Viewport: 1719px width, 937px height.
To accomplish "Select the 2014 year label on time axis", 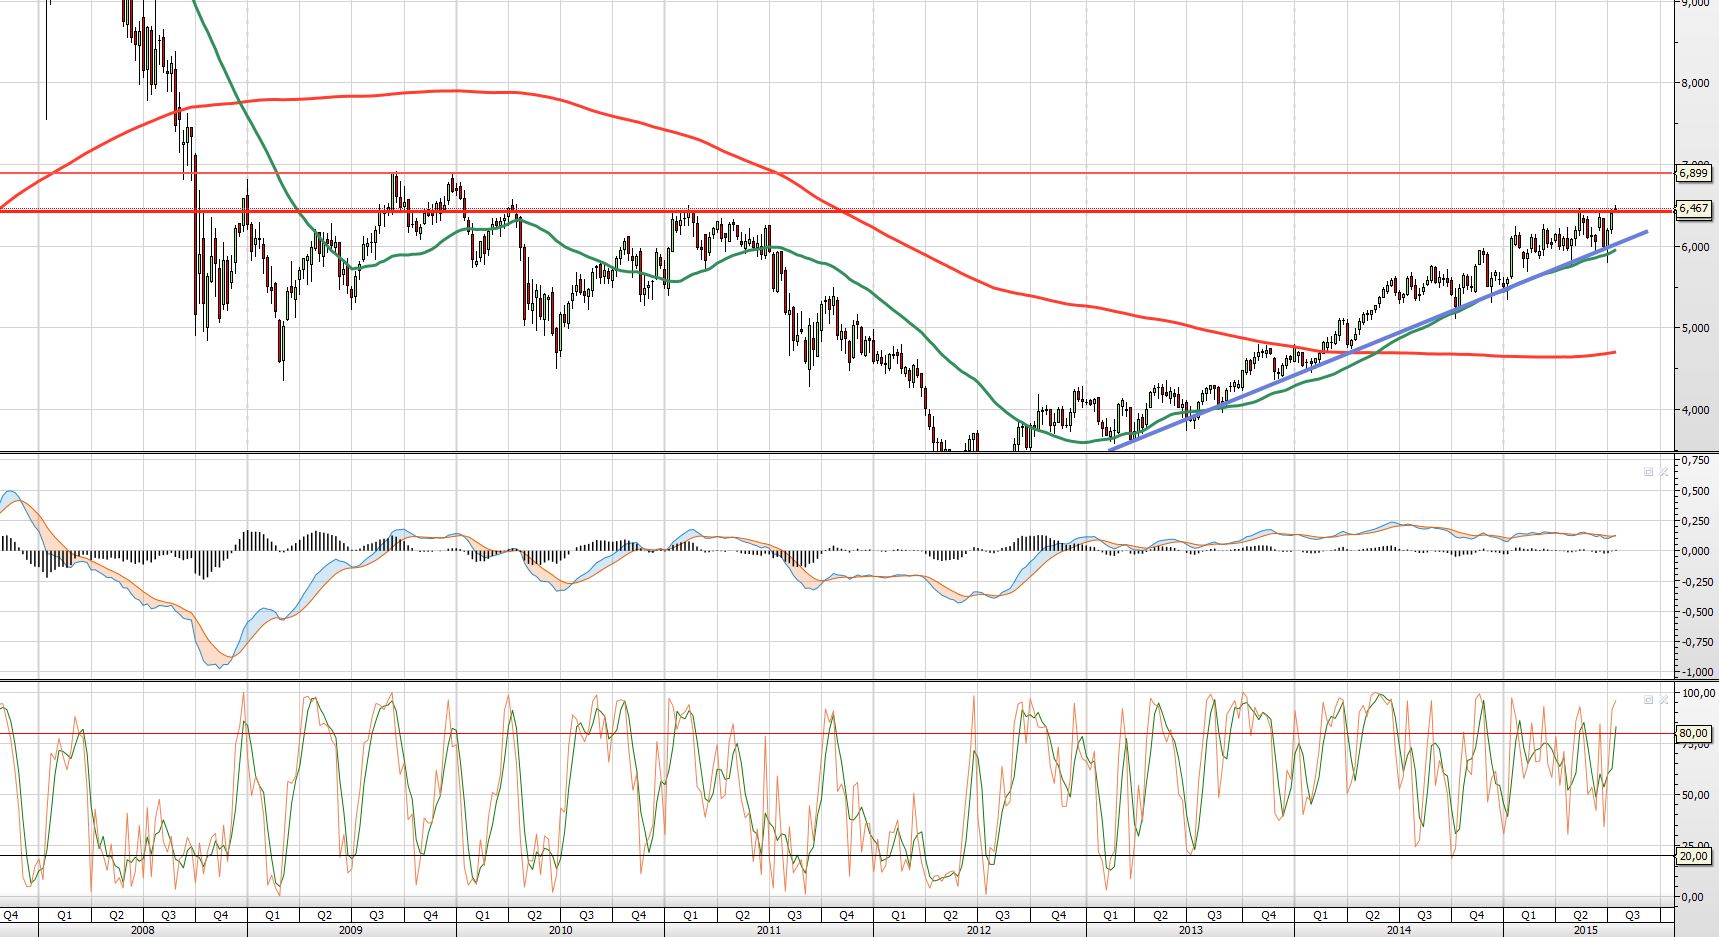I will pyautogui.click(x=1399, y=930).
